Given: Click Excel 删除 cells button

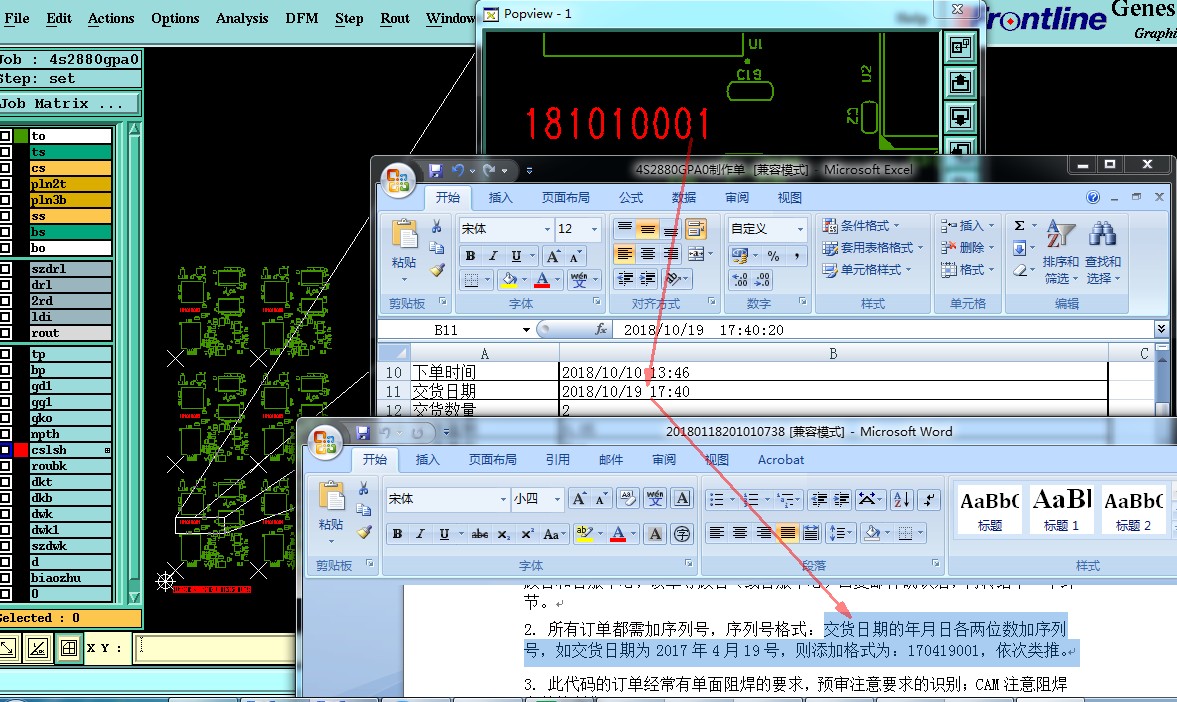Looking at the screenshot, I should [968, 247].
